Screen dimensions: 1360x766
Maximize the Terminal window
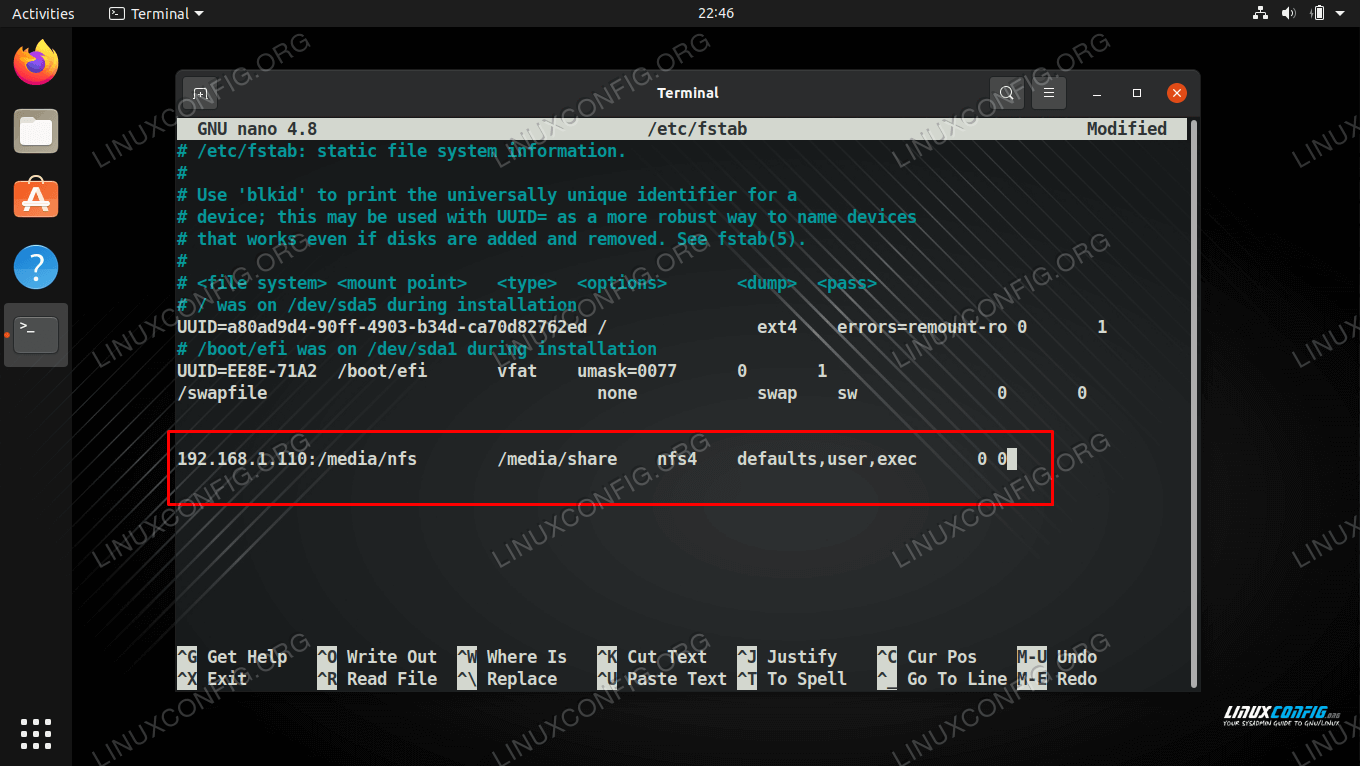(x=1137, y=93)
